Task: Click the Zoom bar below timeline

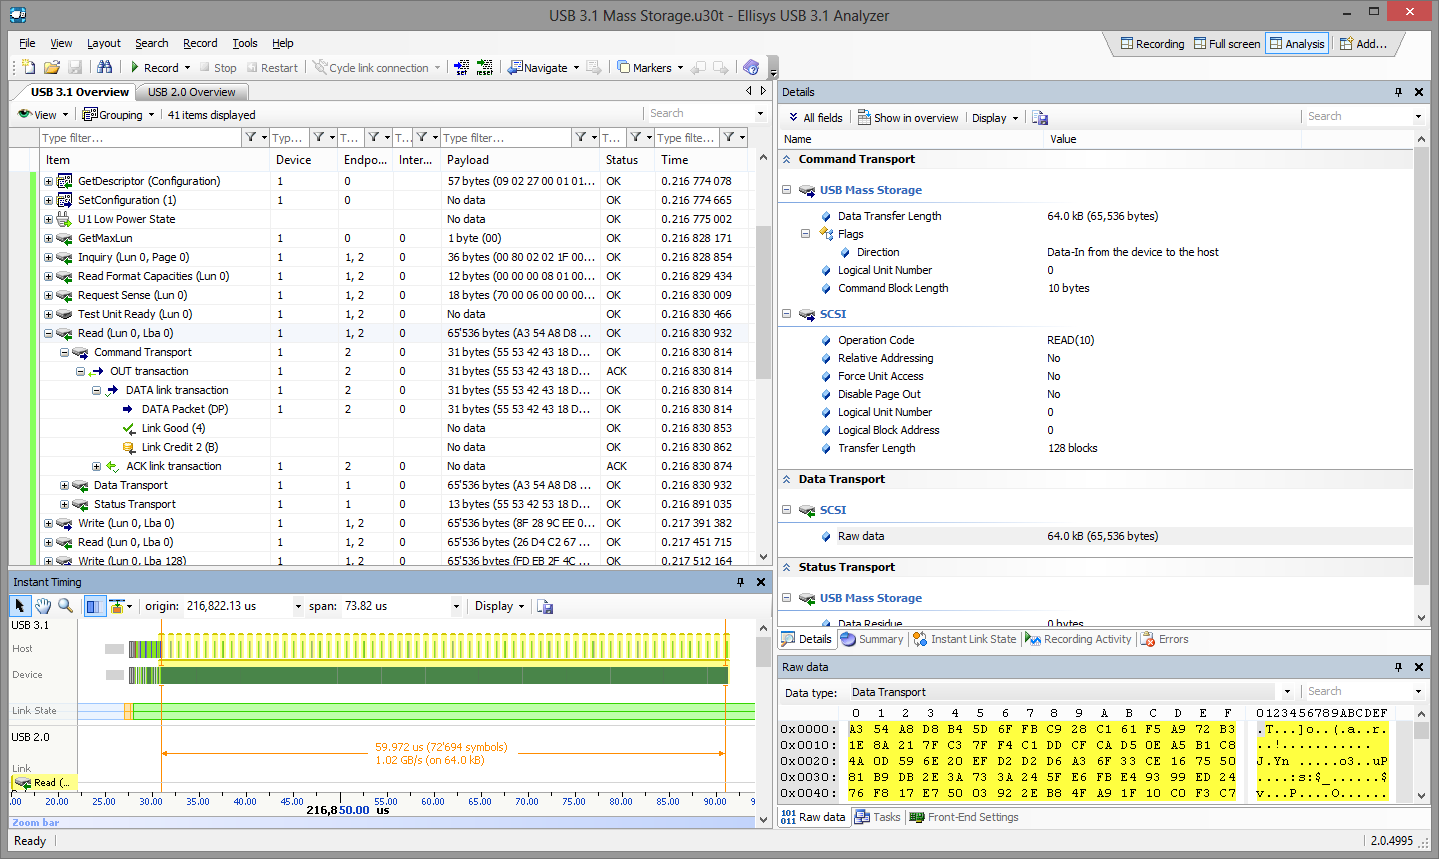Action: [x=380, y=822]
